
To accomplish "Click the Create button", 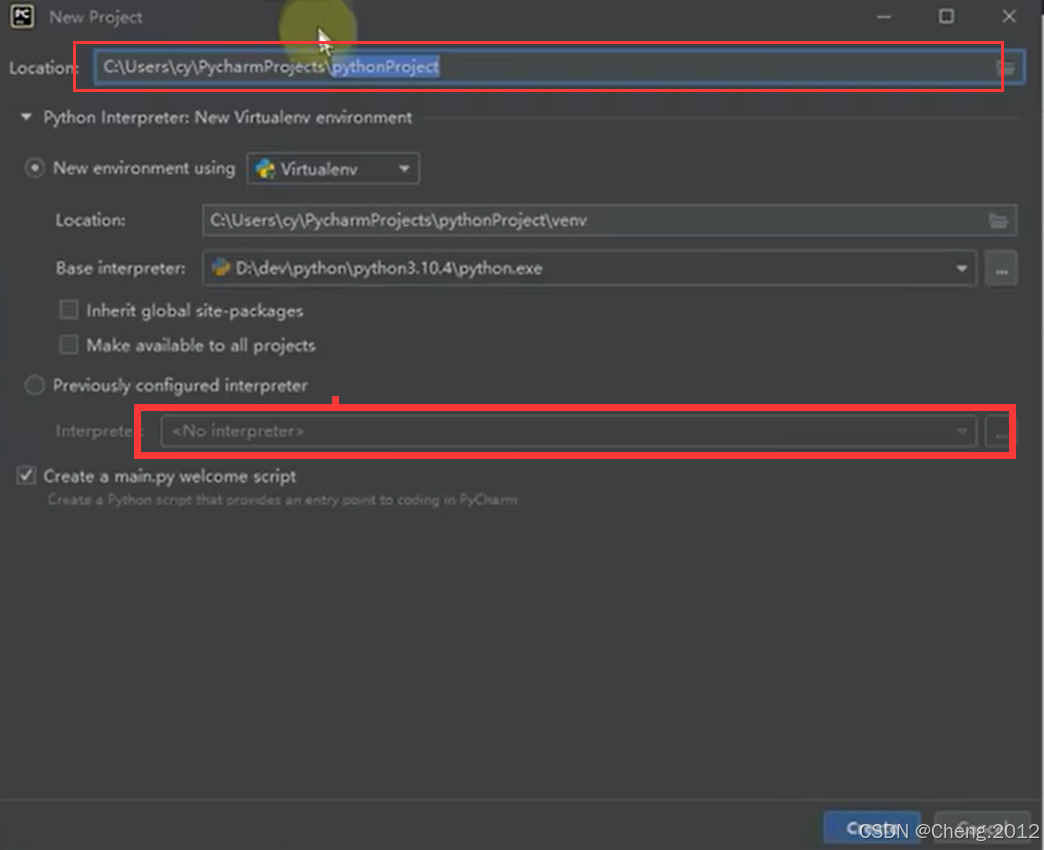I will pos(872,829).
